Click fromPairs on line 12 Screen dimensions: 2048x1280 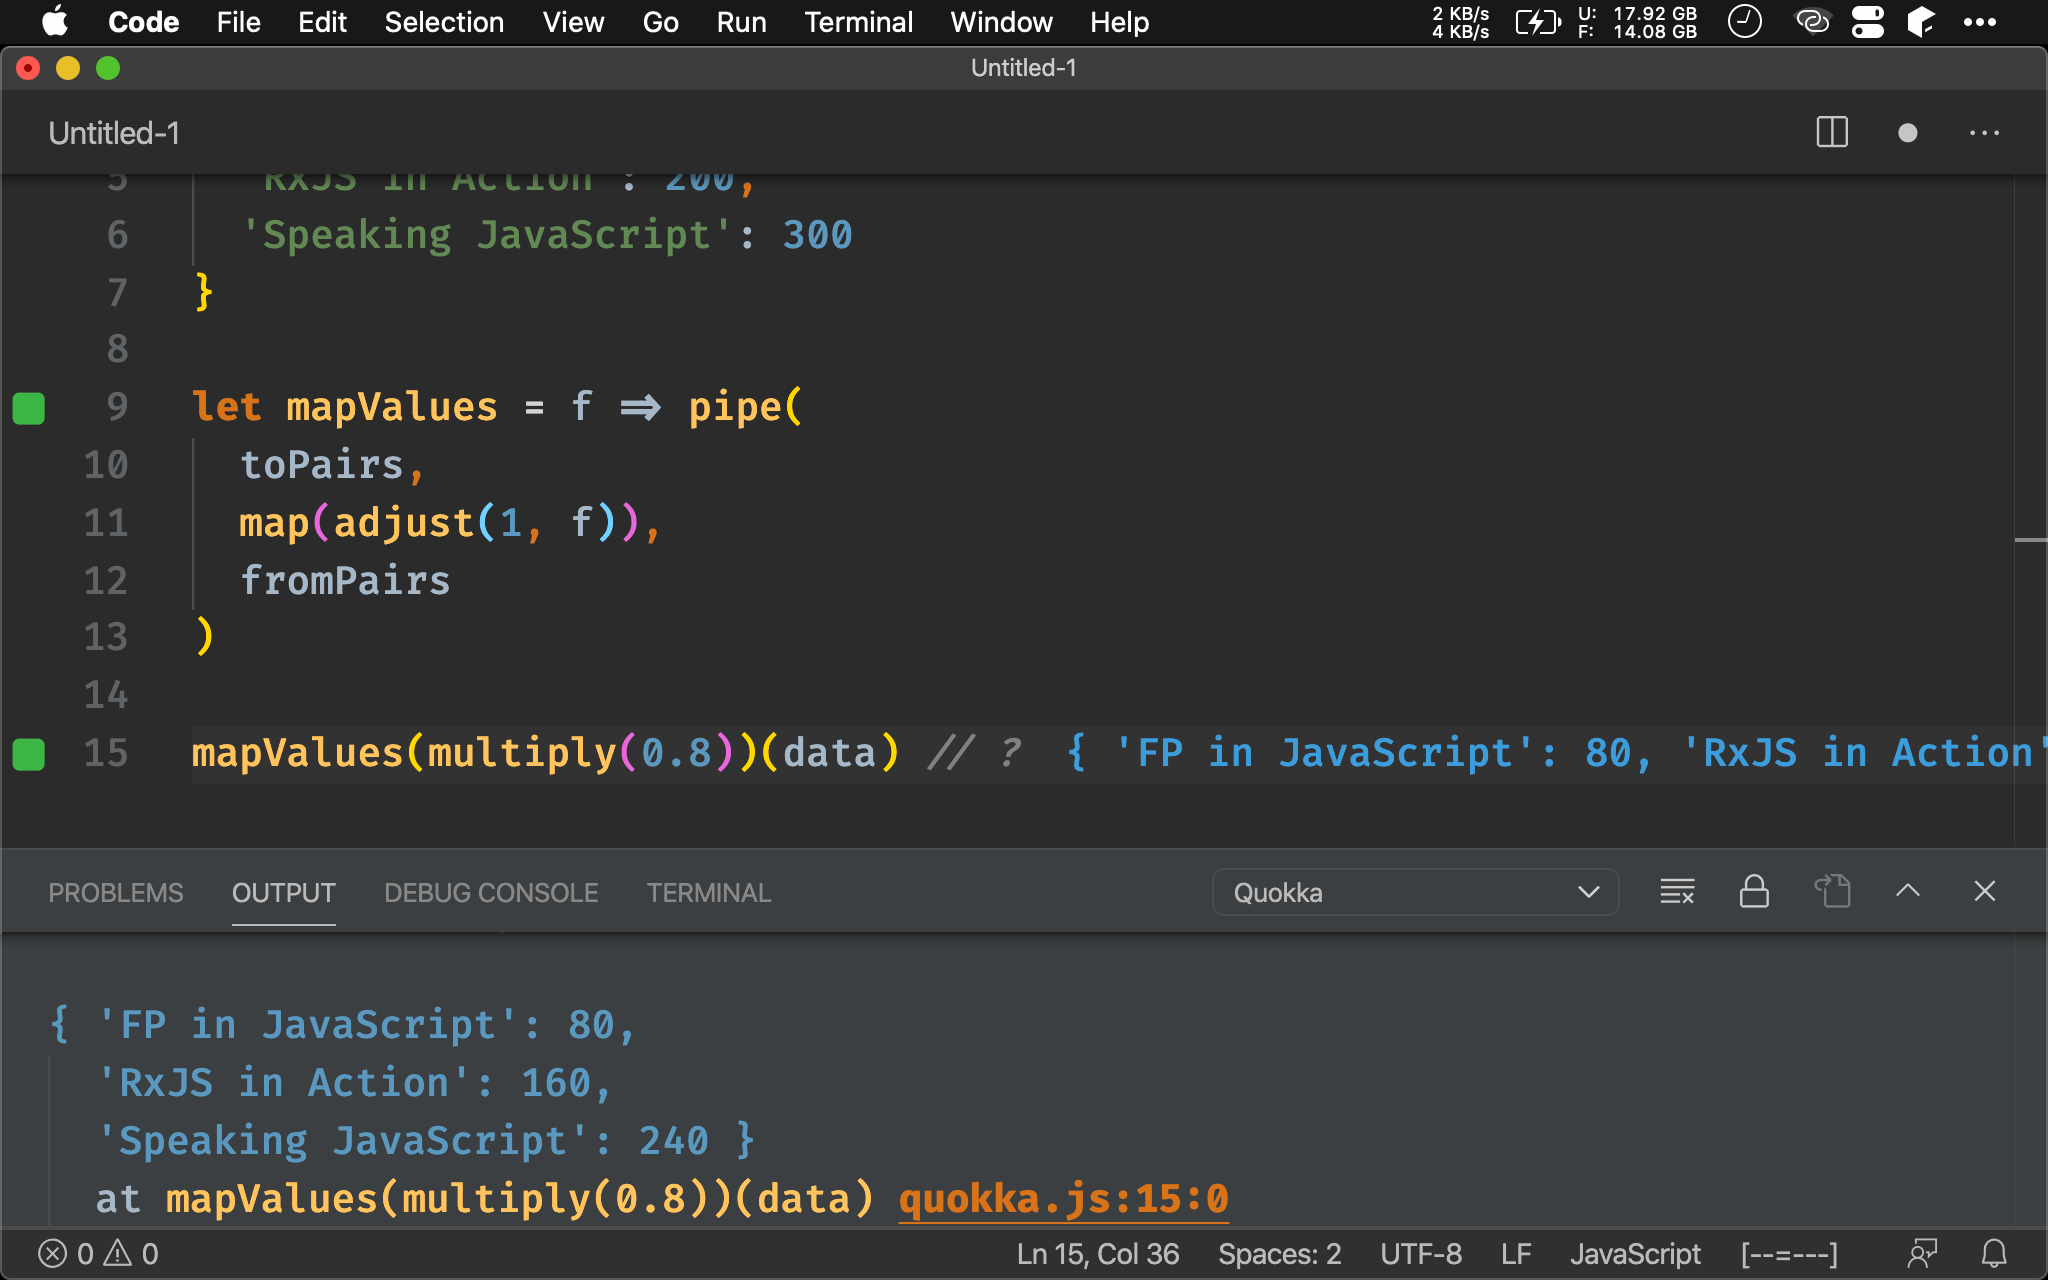coord(345,580)
